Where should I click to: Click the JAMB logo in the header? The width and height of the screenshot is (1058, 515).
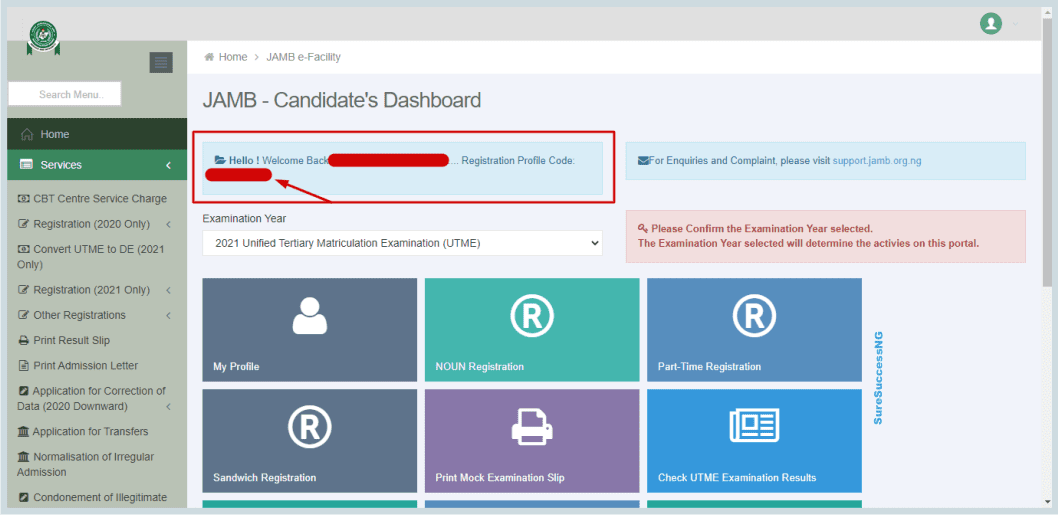point(43,38)
